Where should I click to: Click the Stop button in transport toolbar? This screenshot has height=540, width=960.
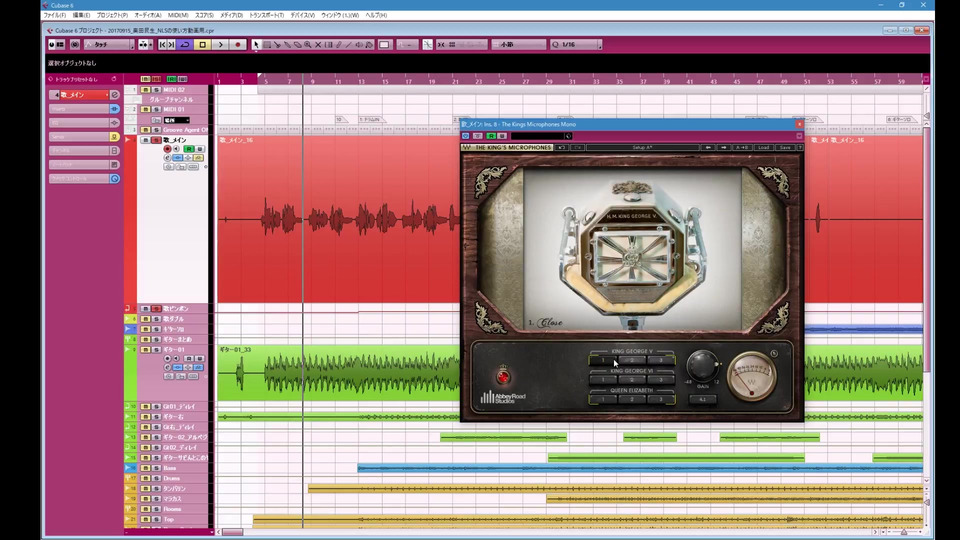click(203, 45)
